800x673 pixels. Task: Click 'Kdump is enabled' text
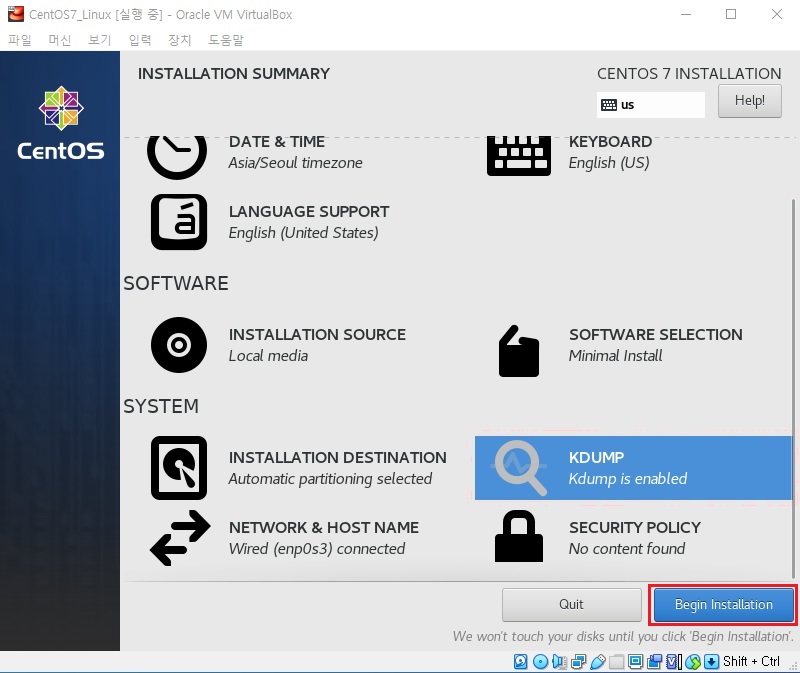coord(628,479)
